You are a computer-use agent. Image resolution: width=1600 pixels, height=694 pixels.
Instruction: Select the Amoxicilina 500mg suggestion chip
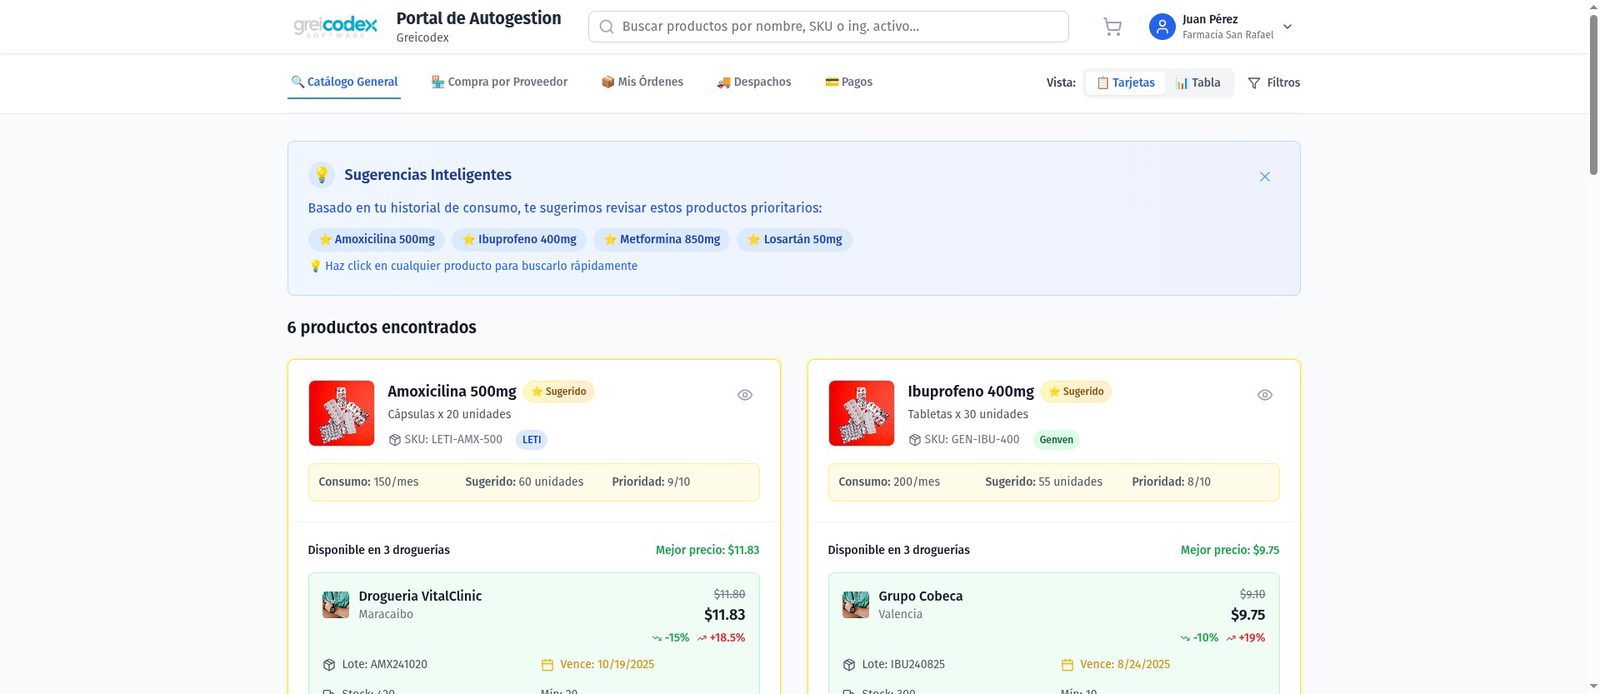376,240
